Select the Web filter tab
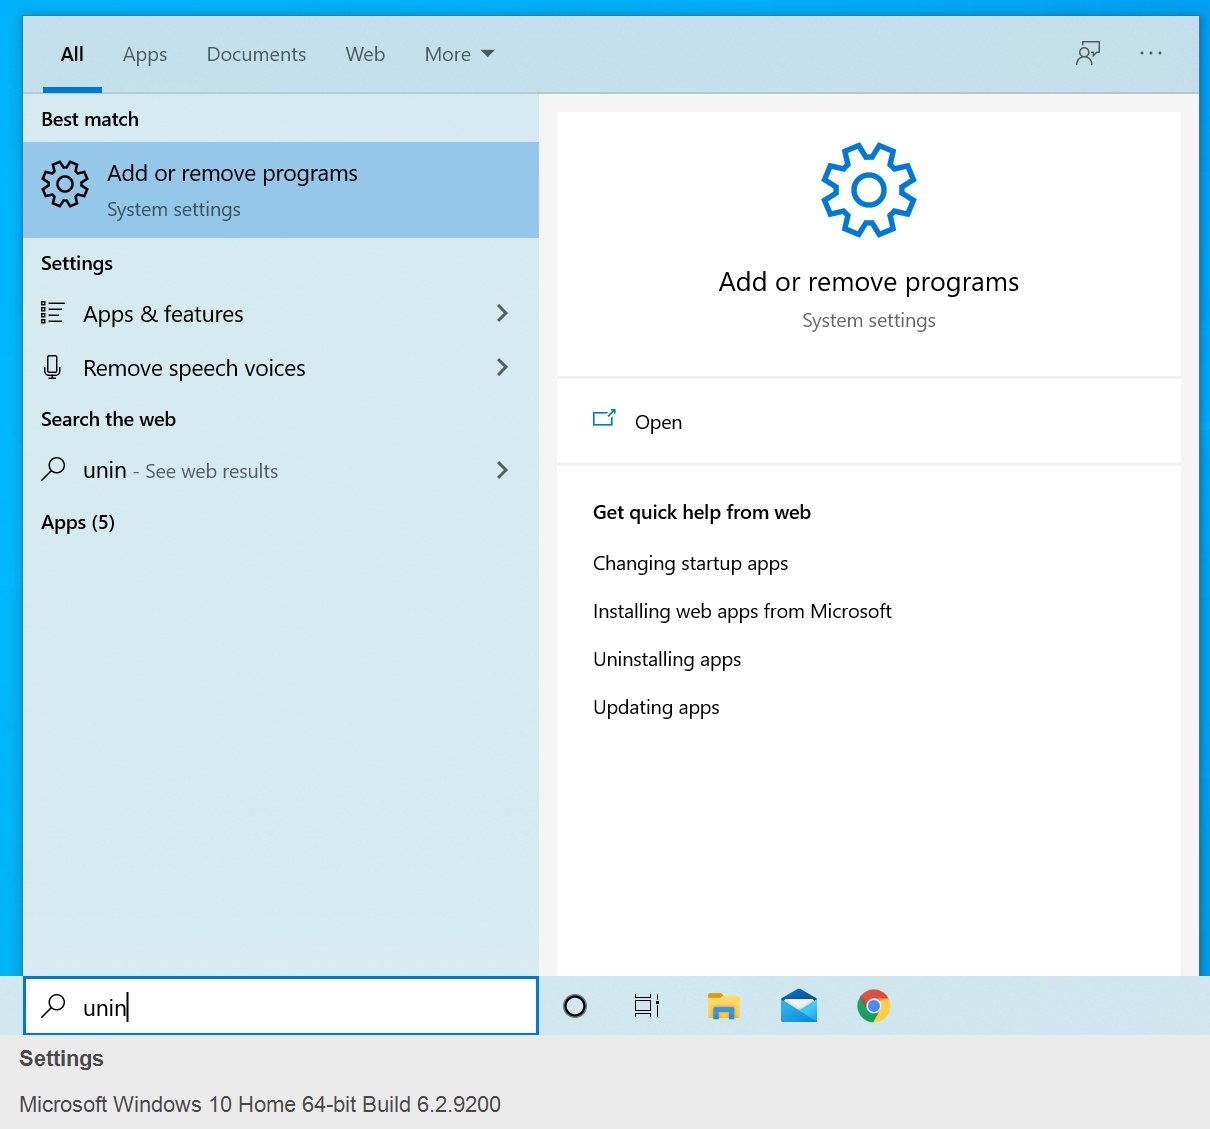 pyautogui.click(x=365, y=54)
